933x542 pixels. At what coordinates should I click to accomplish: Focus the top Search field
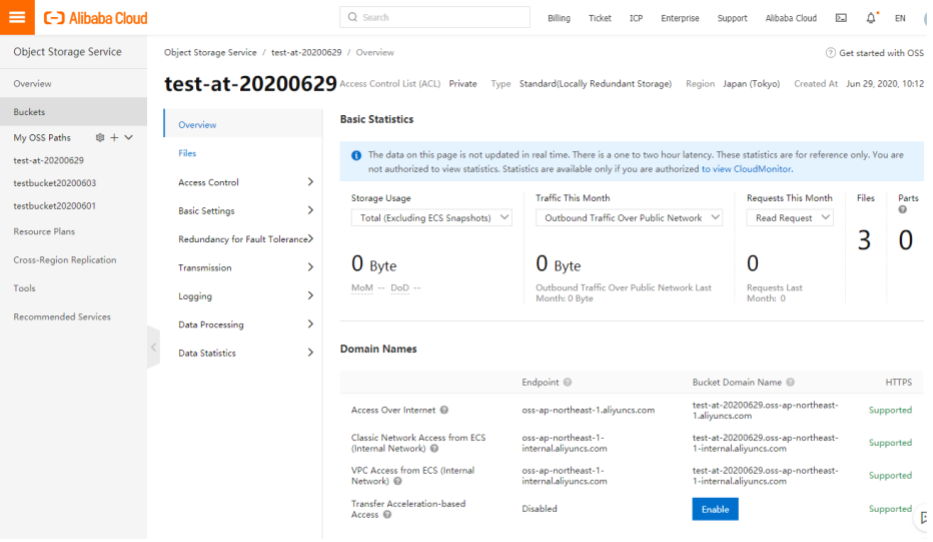(435, 17)
